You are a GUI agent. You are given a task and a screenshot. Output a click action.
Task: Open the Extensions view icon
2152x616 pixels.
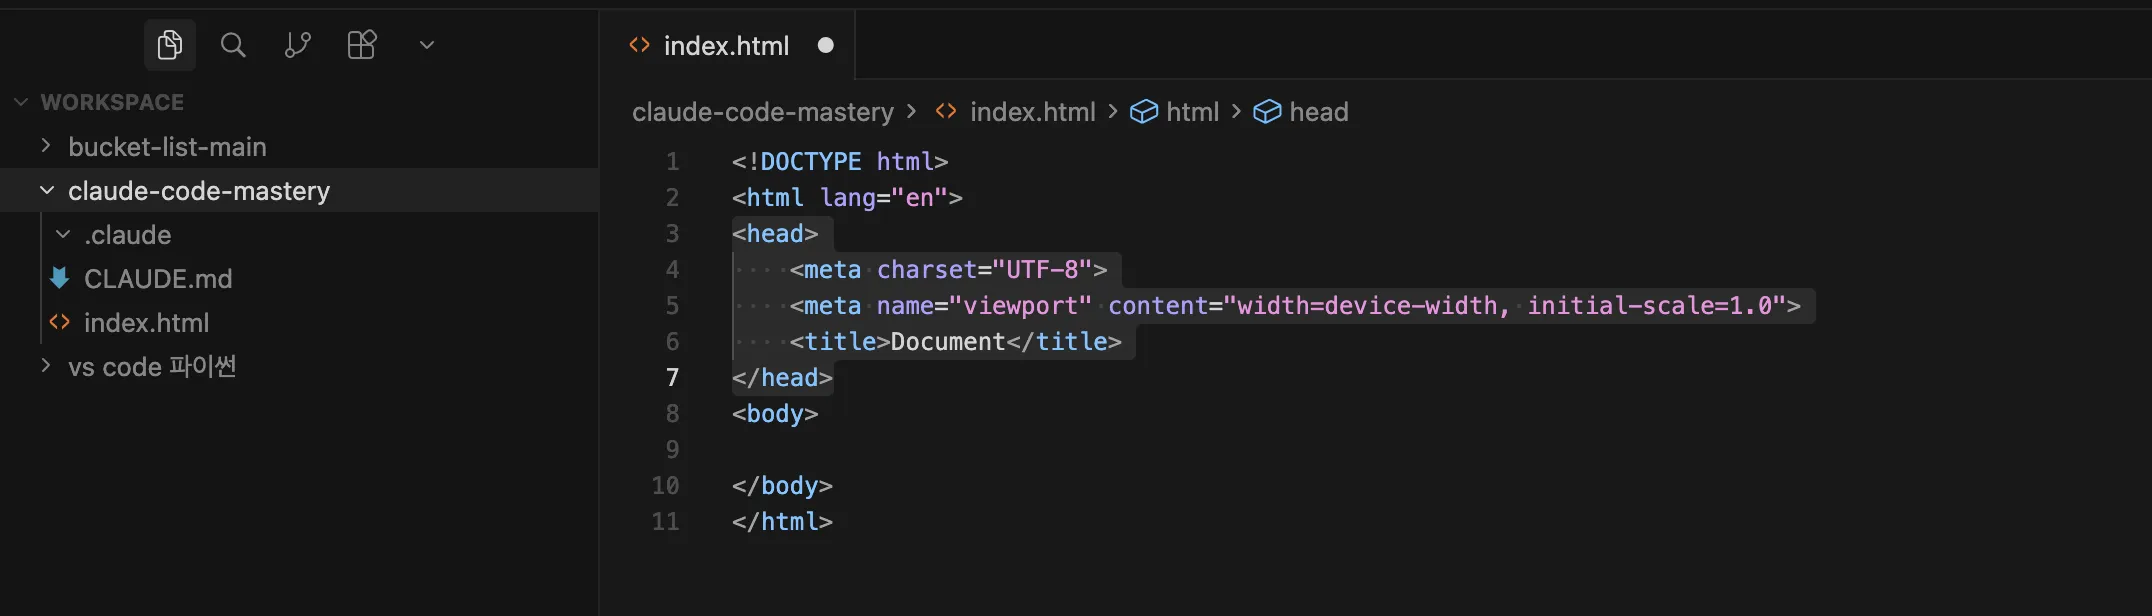click(x=361, y=45)
